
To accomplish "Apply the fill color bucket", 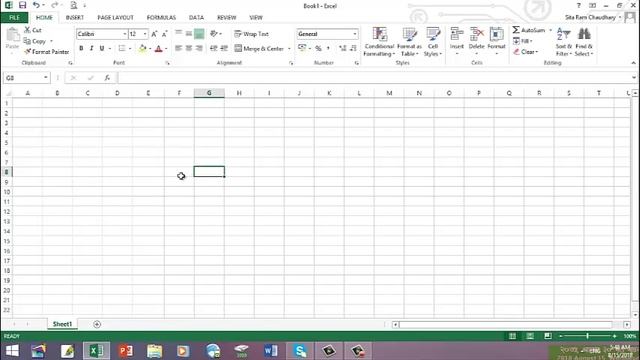I will click(142, 49).
